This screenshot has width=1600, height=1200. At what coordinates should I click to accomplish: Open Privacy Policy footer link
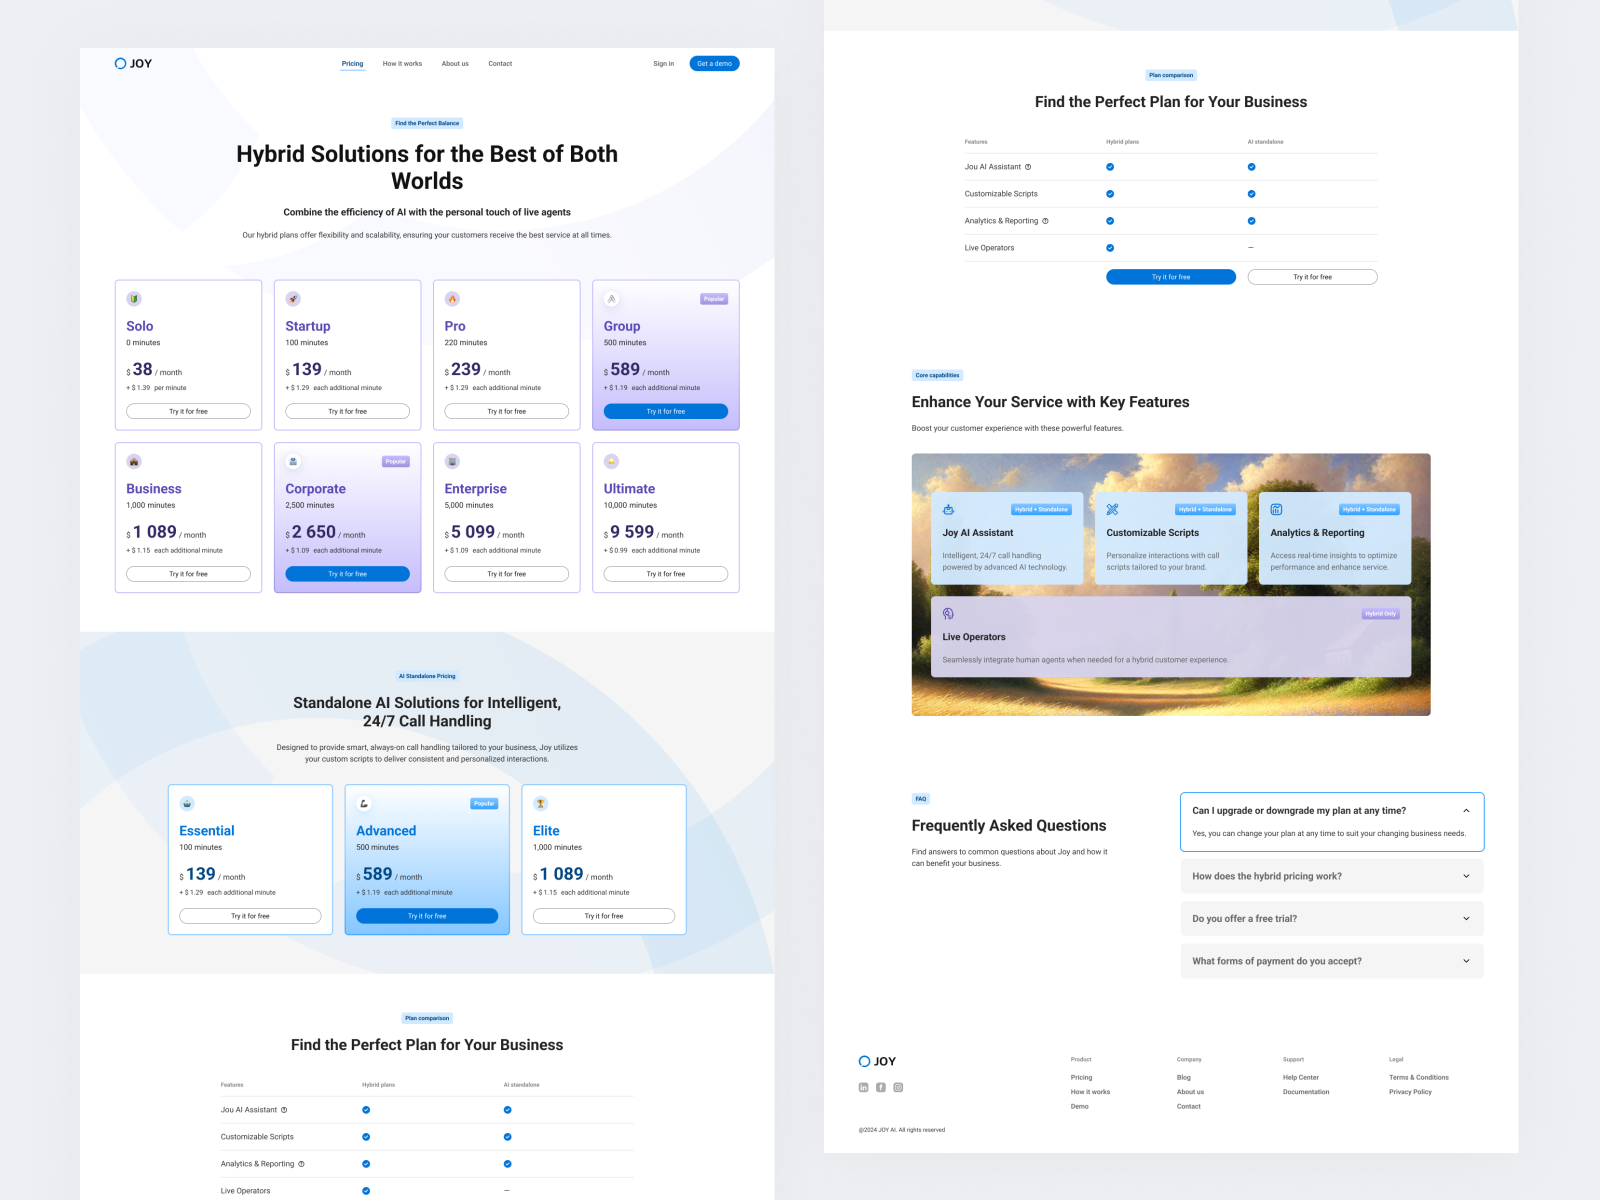(1410, 1092)
